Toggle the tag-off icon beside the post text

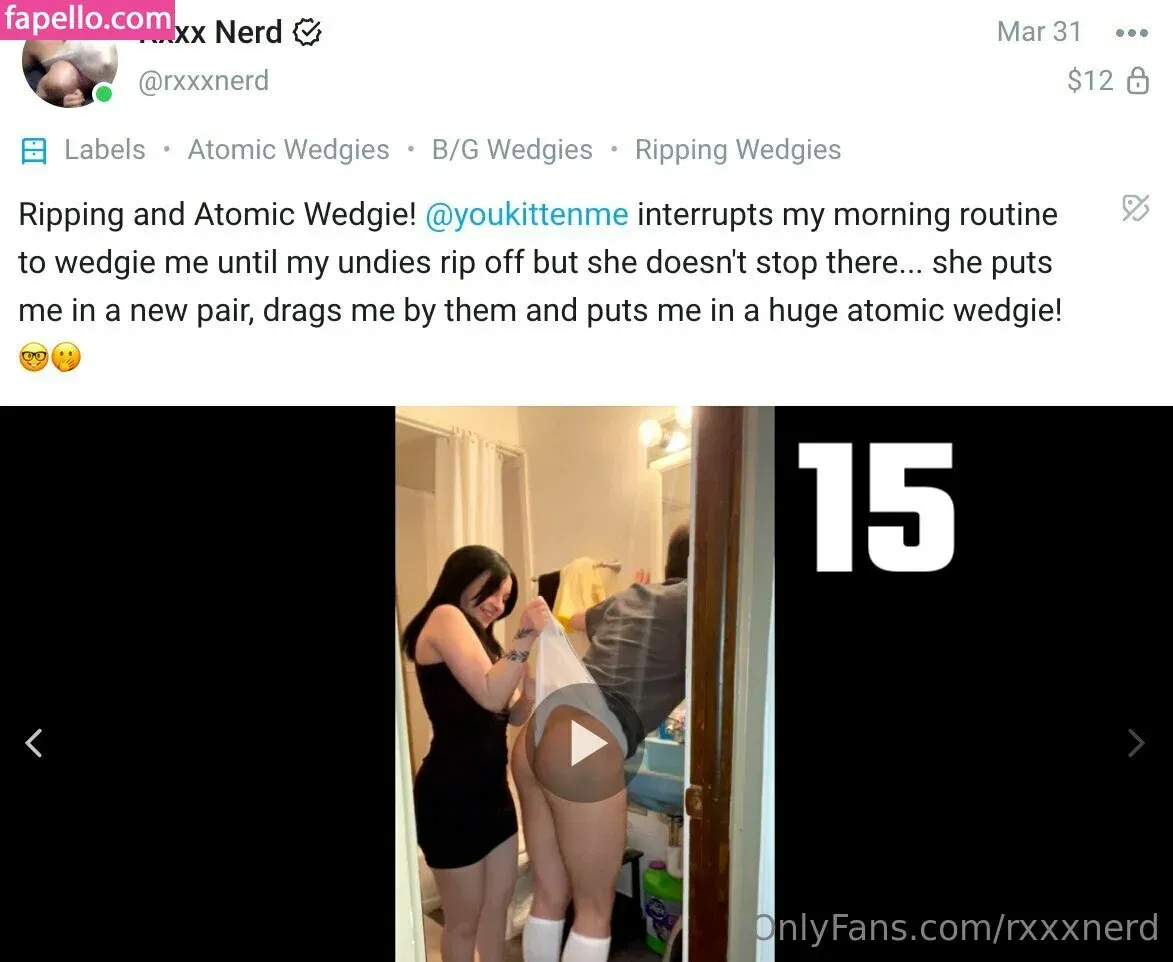[1135, 208]
